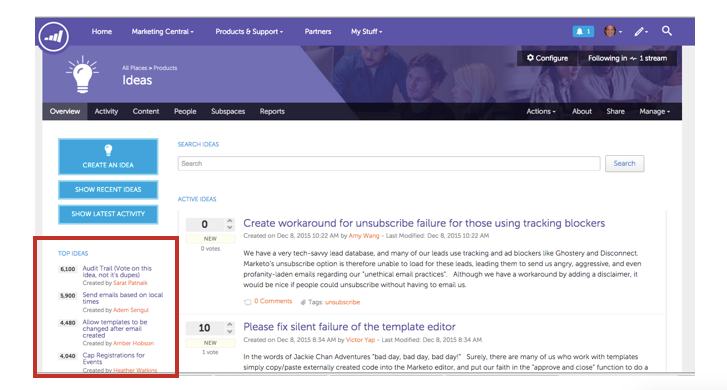Expand the Manage dropdown
Image resolution: width=727 pixels, height=390 pixels.
click(655, 111)
